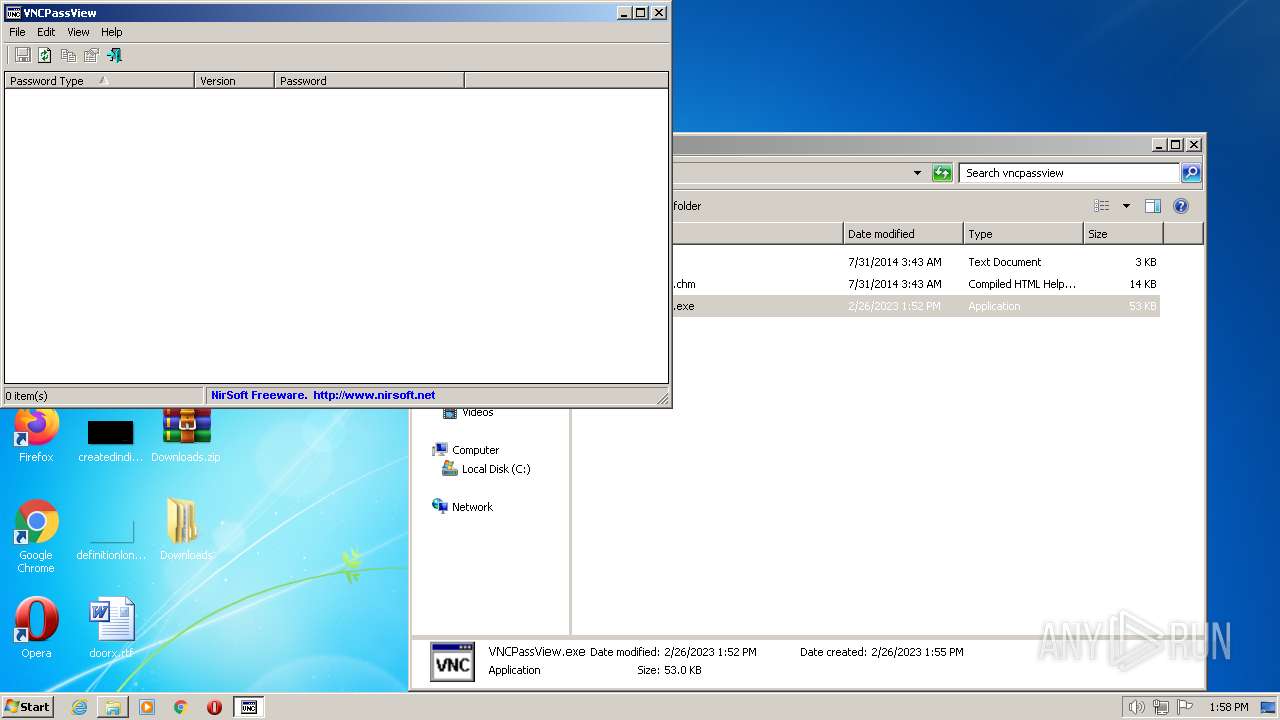1280x720 pixels.
Task: Open the view options dropdown arrow in Explorer
Action: click(1126, 206)
